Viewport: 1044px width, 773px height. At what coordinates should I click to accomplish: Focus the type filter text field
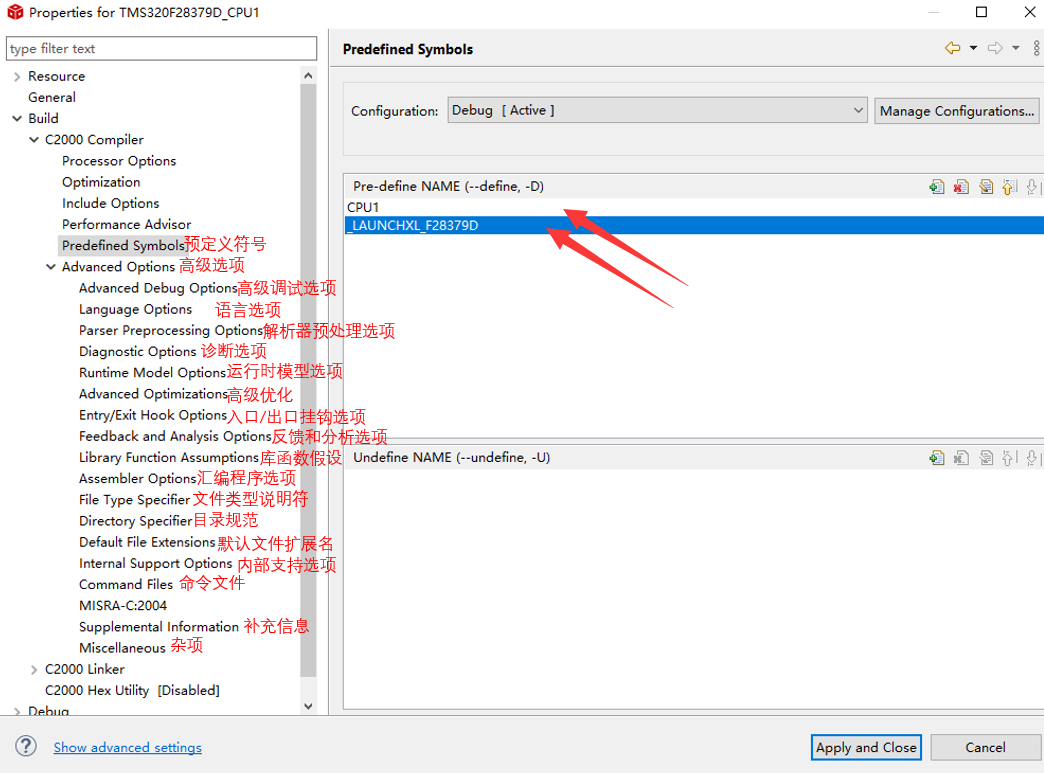coord(161,49)
